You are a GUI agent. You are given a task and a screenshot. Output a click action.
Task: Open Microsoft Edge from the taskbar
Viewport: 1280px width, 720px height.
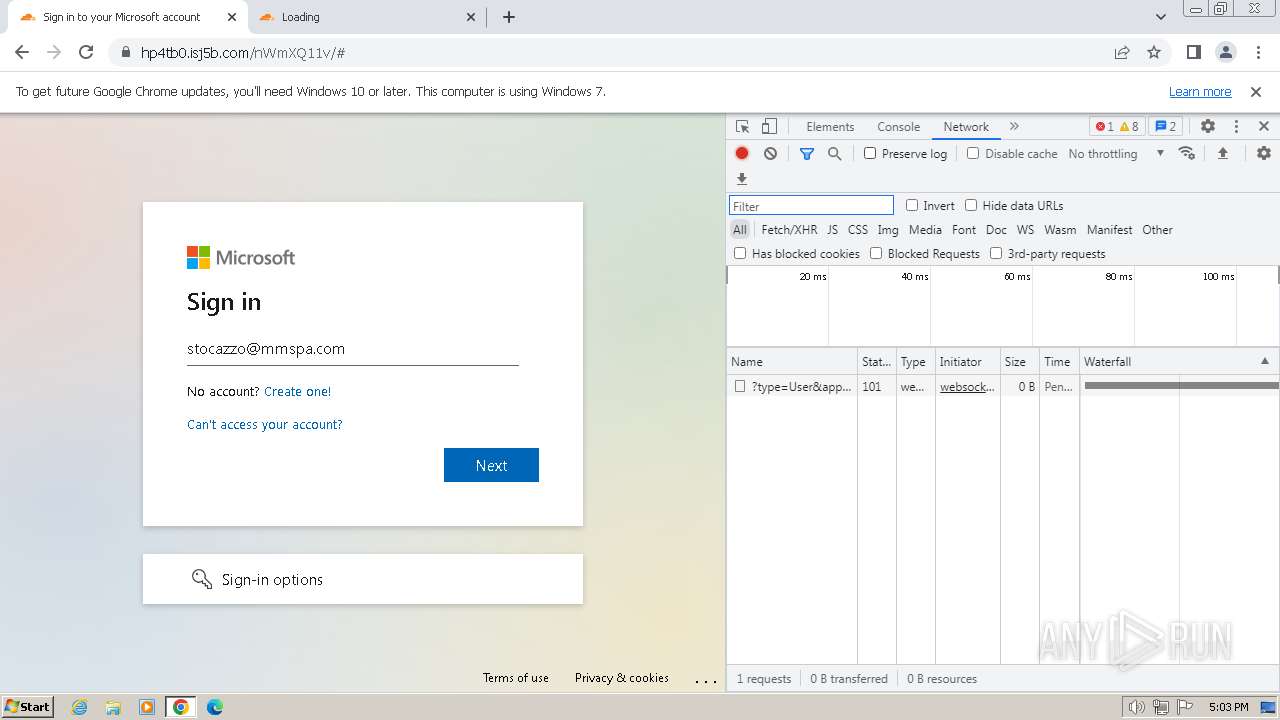(214, 707)
